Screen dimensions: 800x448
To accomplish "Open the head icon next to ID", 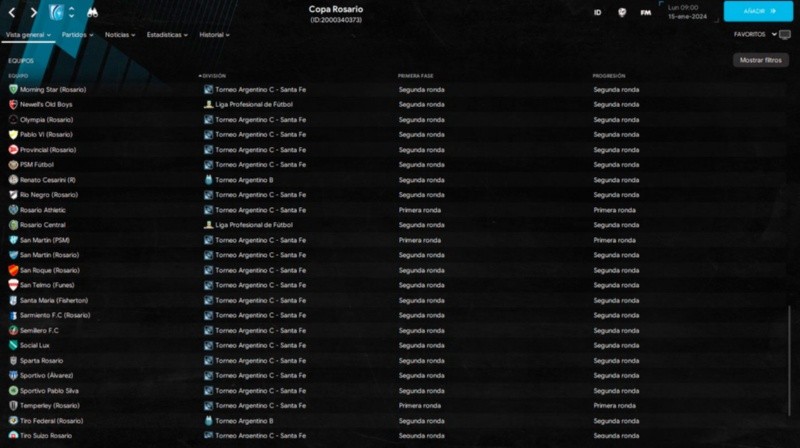I will point(621,12).
